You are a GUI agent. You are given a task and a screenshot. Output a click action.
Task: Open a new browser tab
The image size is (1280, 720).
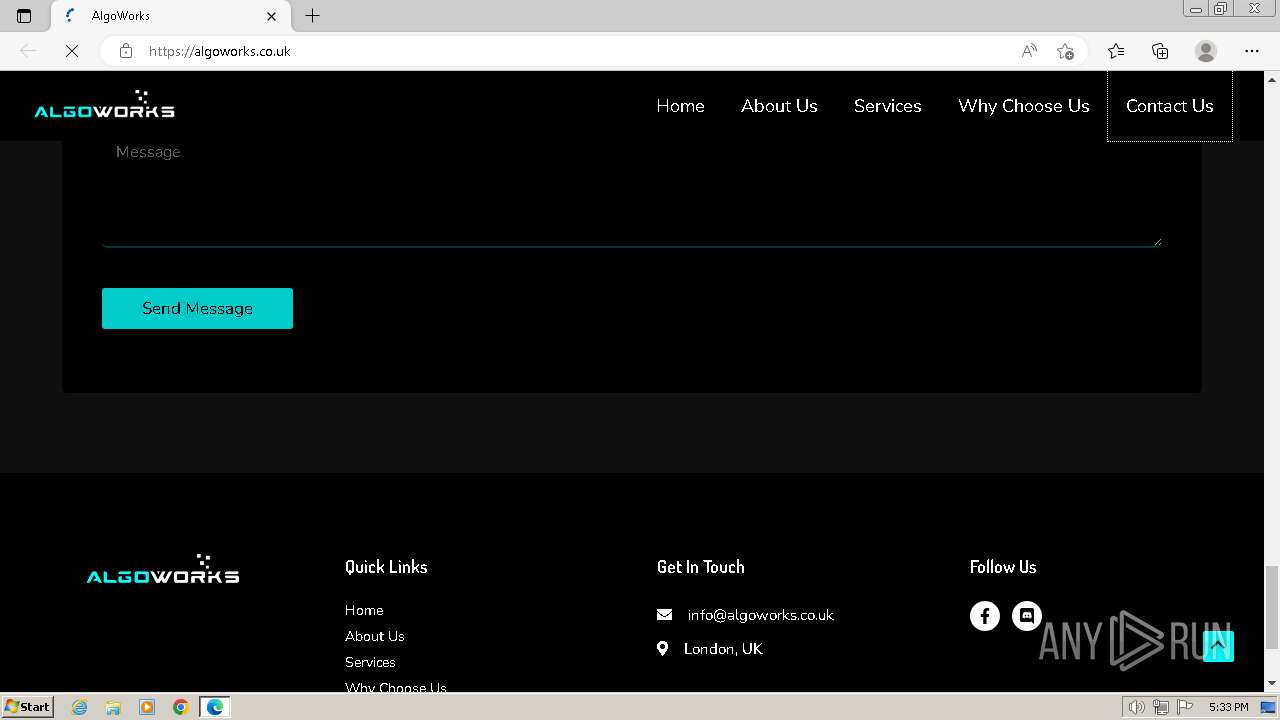coord(312,16)
